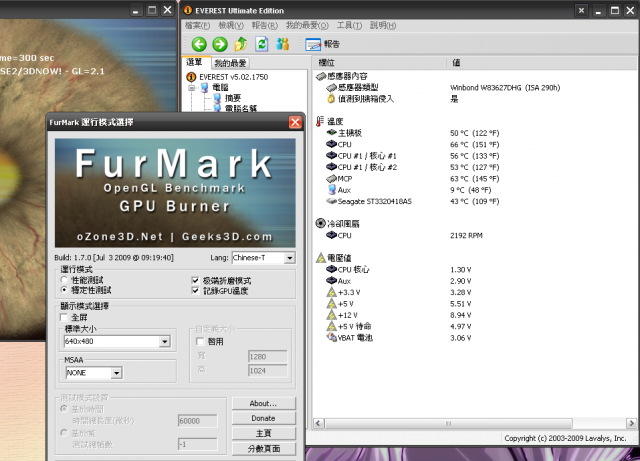Screen dimensions: 640x461
Task: Switch to the 選單 tab
Action: tap(196, 62)
